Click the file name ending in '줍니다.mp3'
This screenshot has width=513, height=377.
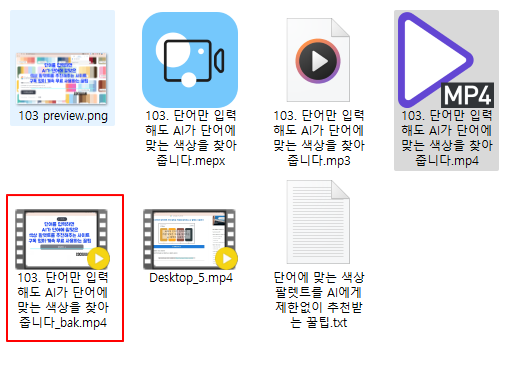click(319, 138)
